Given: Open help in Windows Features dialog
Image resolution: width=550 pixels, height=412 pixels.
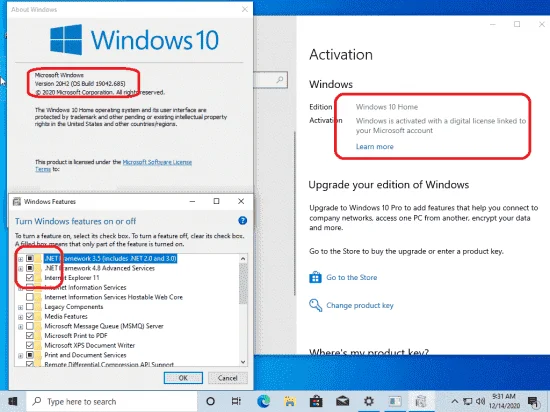Looking at the screenshot, I should pos(242,221).
